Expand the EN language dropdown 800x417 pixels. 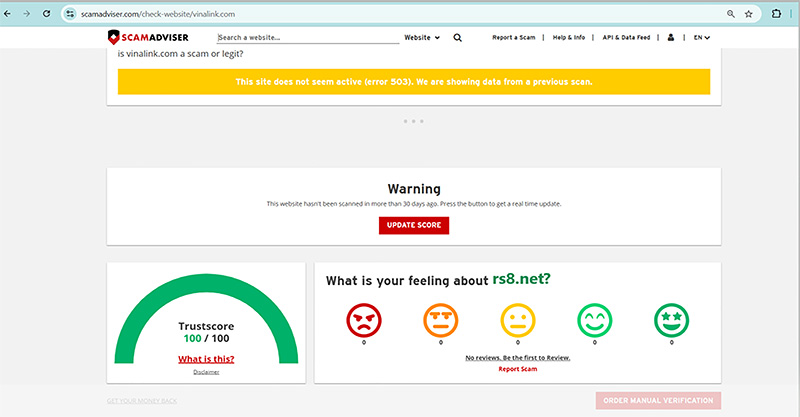(x=702, y=37)
